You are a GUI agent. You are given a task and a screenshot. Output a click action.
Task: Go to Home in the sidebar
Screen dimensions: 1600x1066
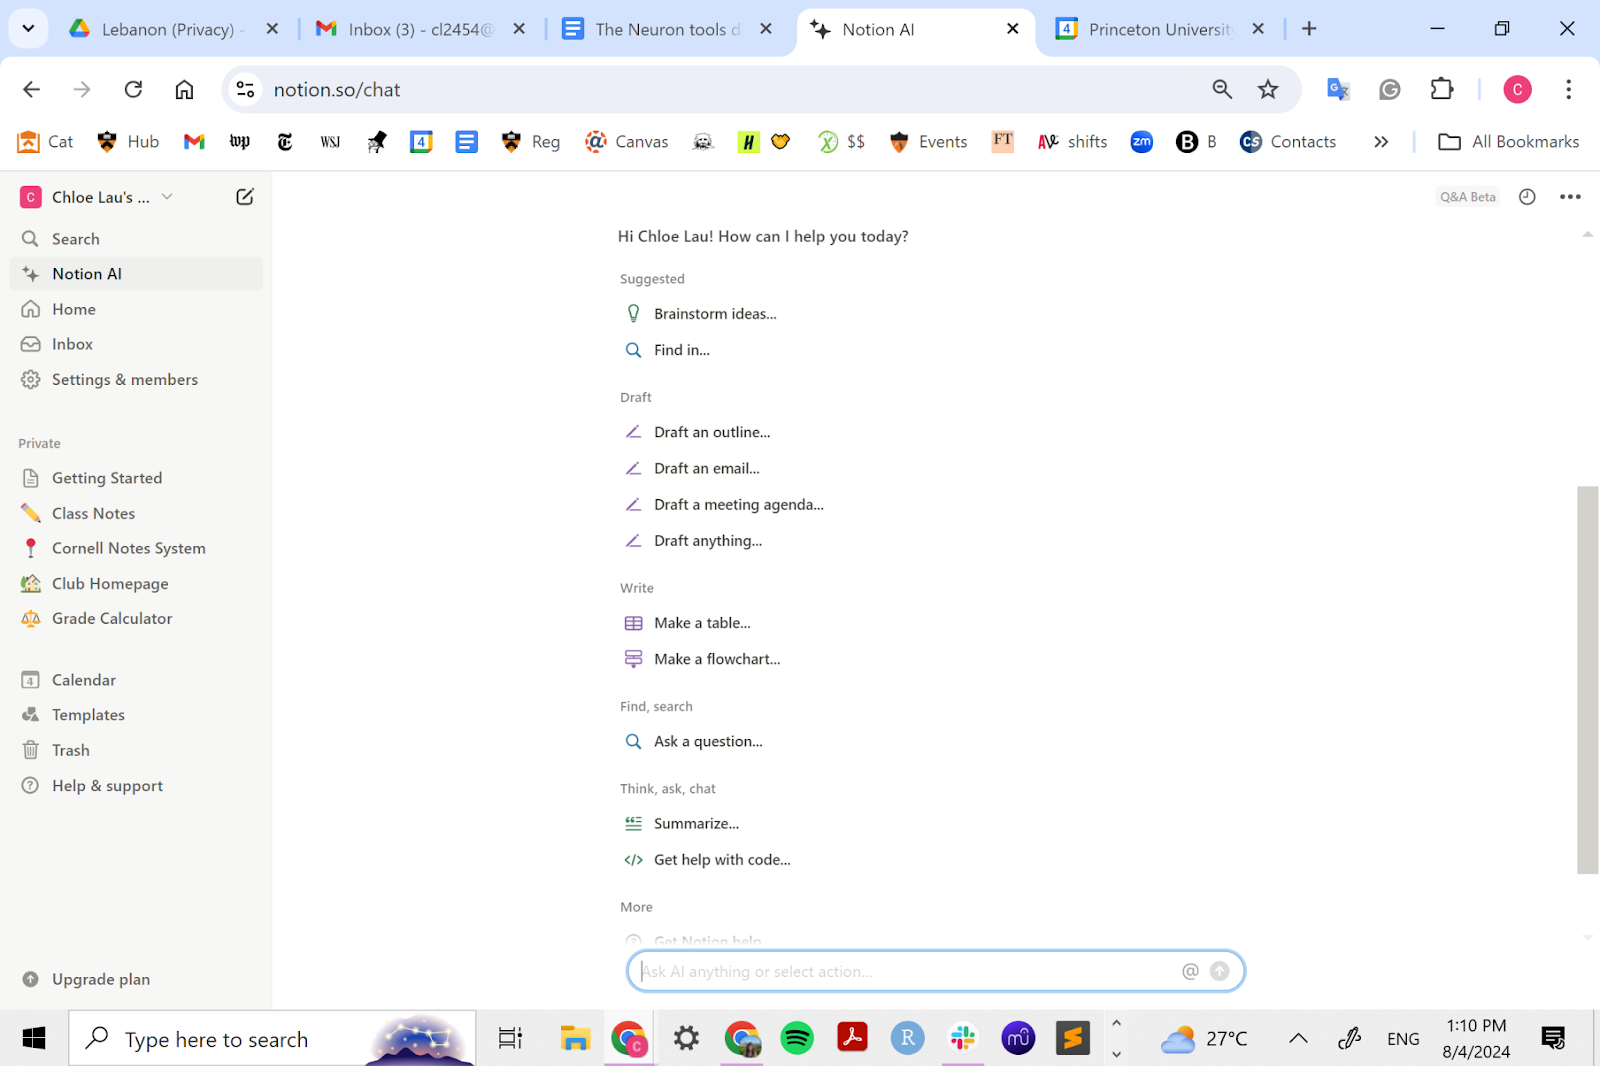pos(136,309)
